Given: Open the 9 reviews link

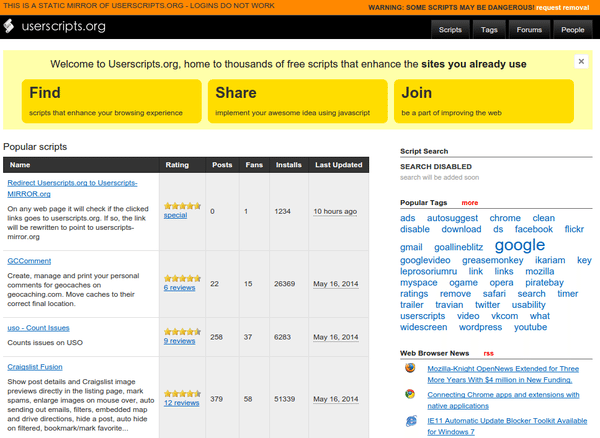Looking at the screenshot, I should [x=179, y=341].
